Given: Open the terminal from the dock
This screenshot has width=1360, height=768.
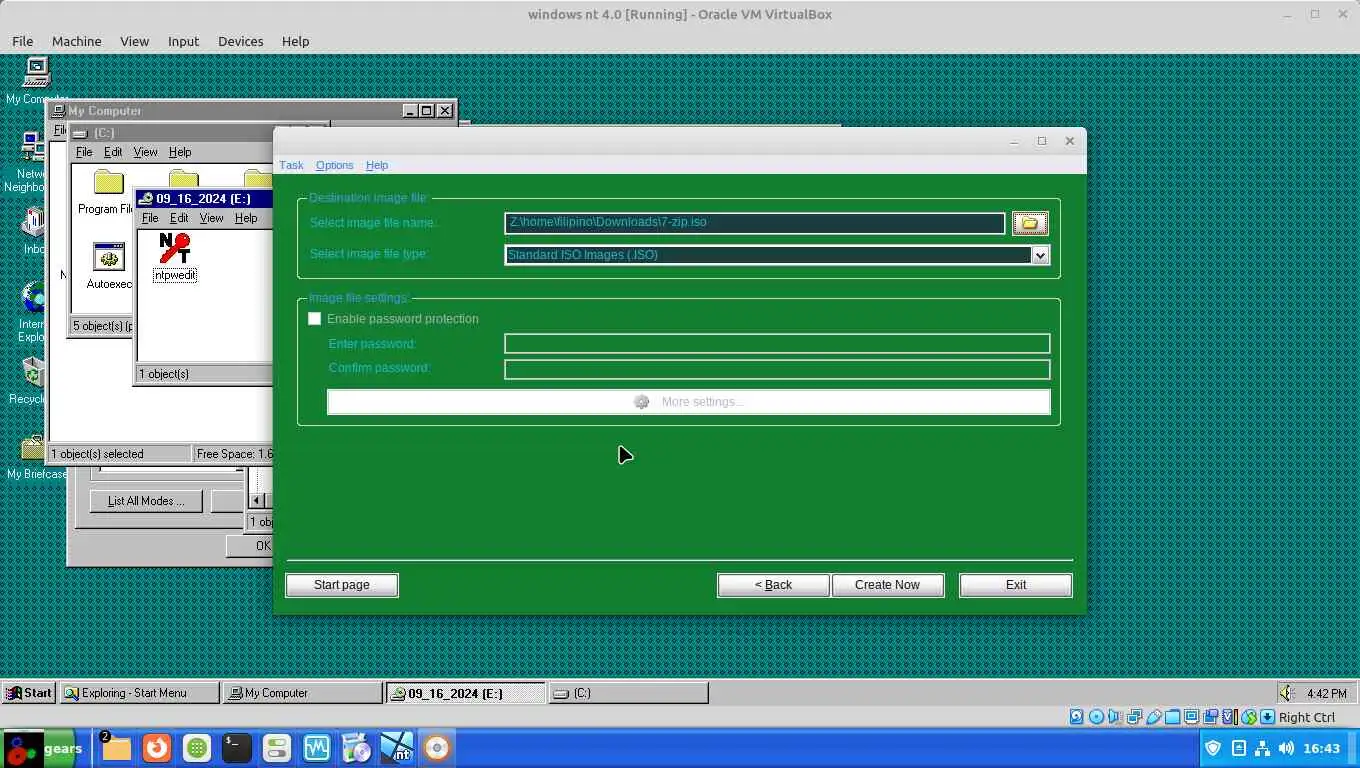Looking at the screenshot, I should point(236,748).
